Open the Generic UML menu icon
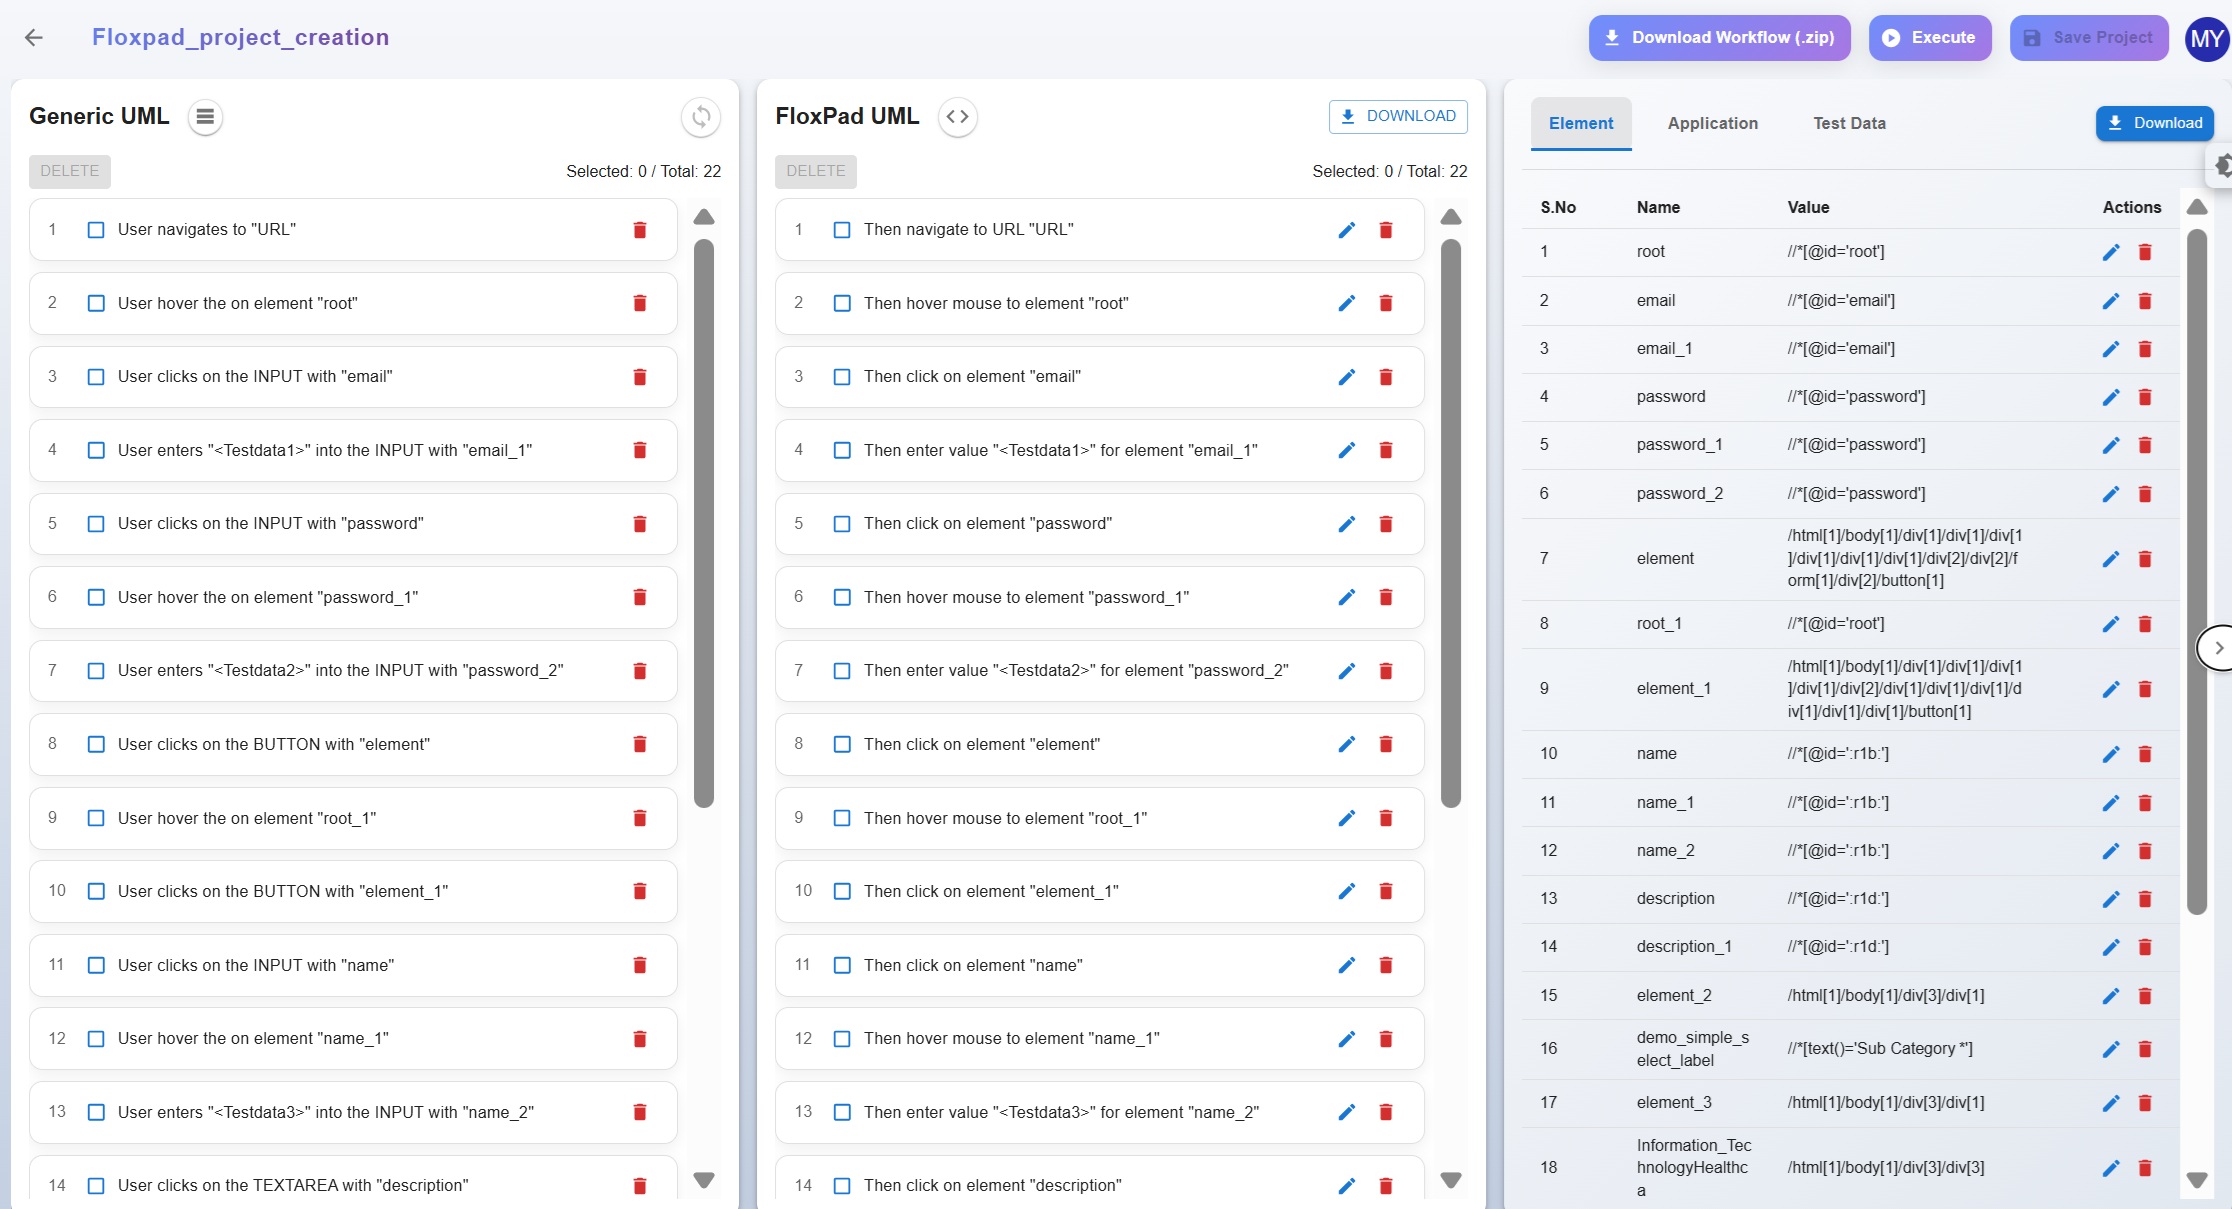 coord(205,117)
